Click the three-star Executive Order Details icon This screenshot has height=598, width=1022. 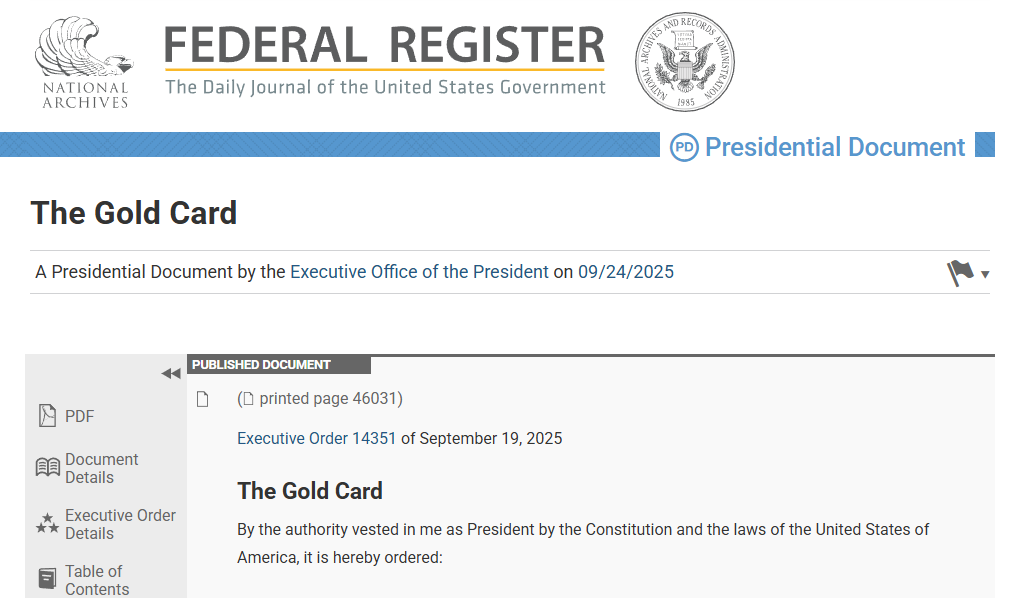coord(47,524)
